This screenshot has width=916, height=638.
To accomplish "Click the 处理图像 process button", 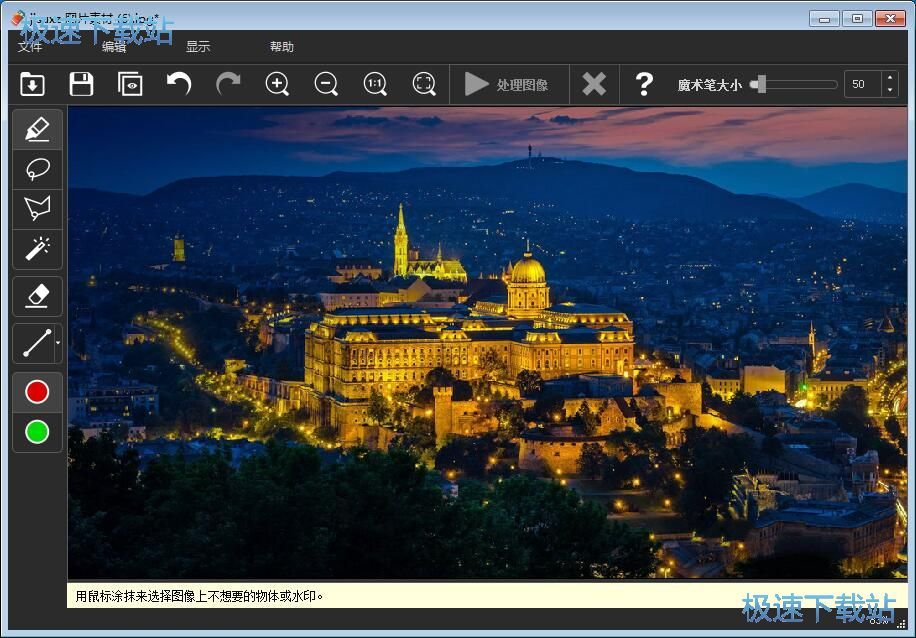I will click(x=508, y=85).
